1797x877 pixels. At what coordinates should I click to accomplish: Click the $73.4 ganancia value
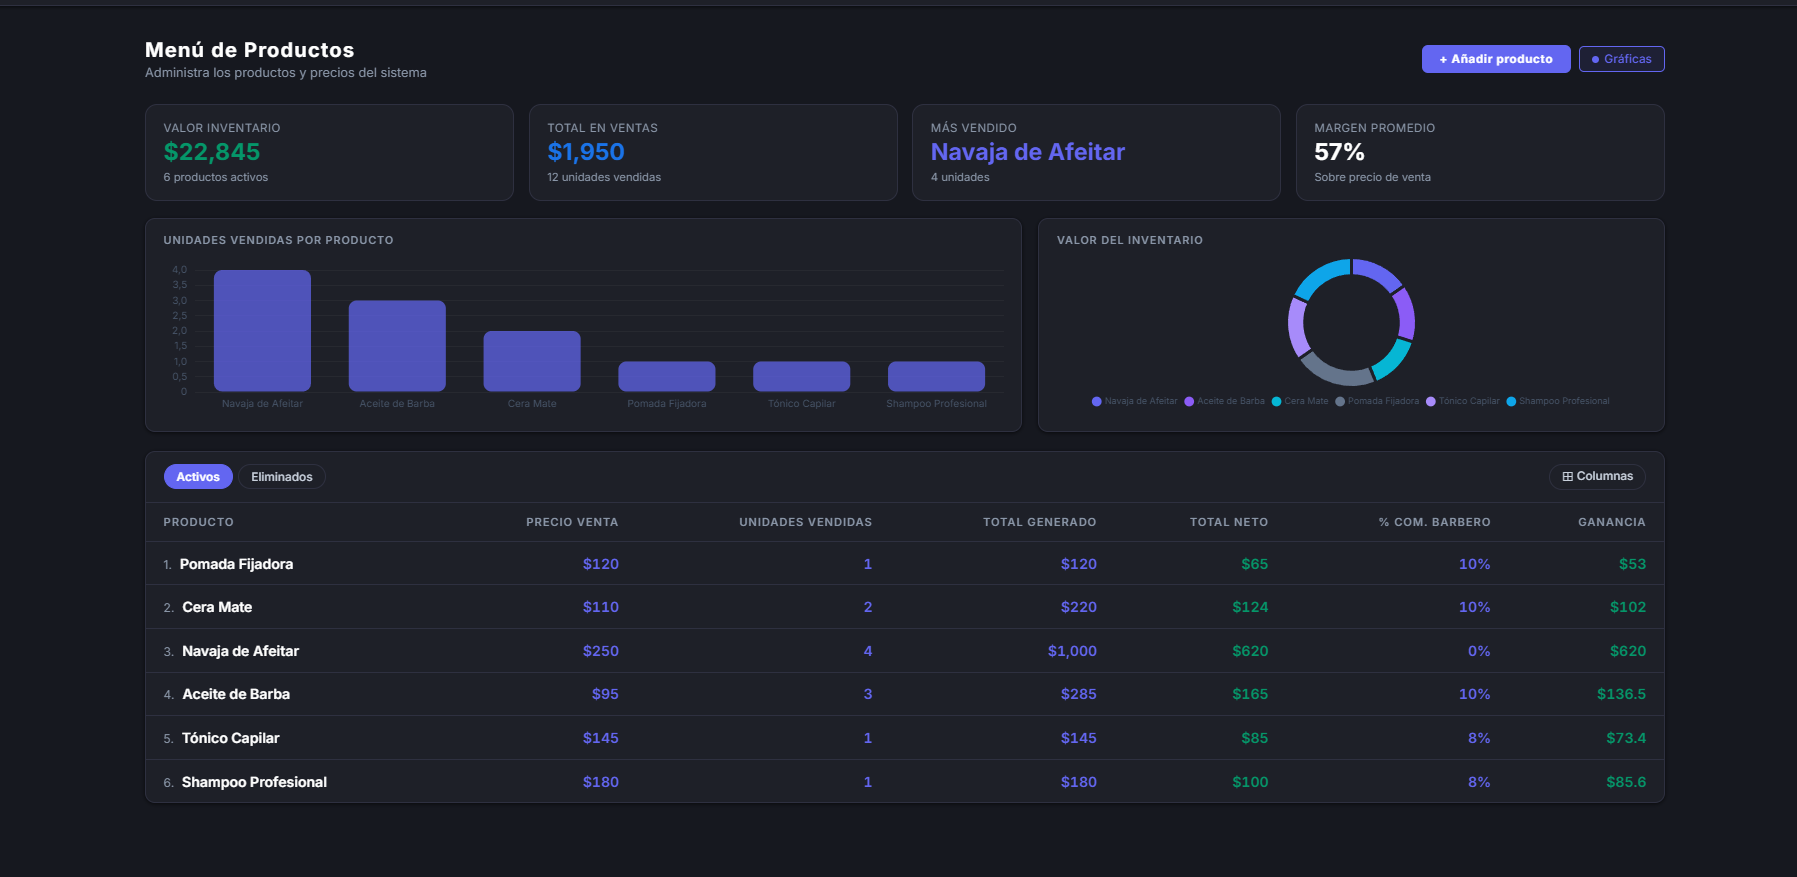(x=1626, y=738)
